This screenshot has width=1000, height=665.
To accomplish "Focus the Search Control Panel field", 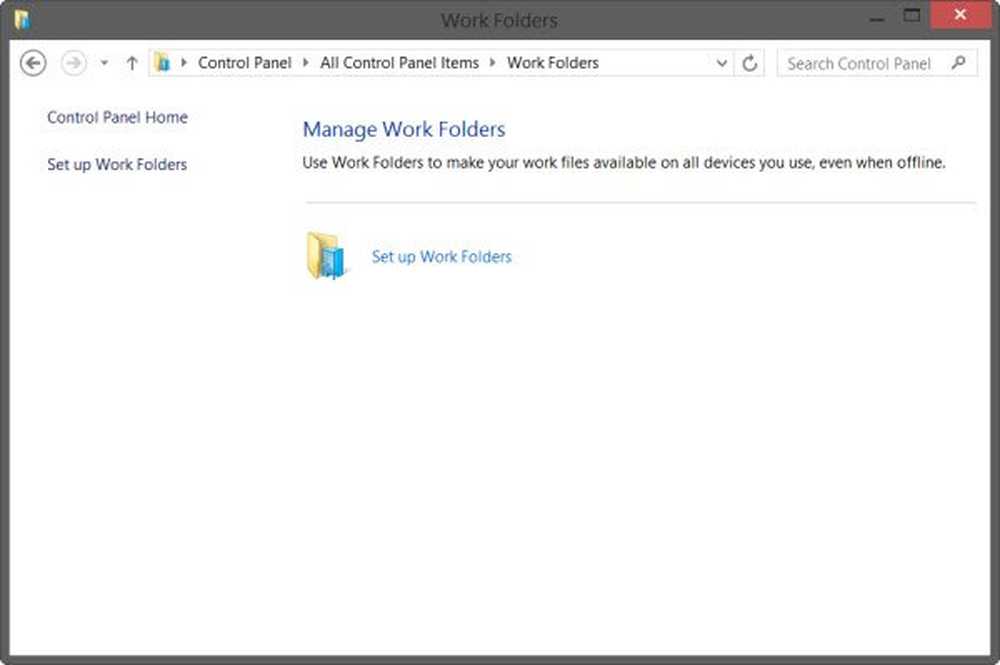I will (877, 63).
